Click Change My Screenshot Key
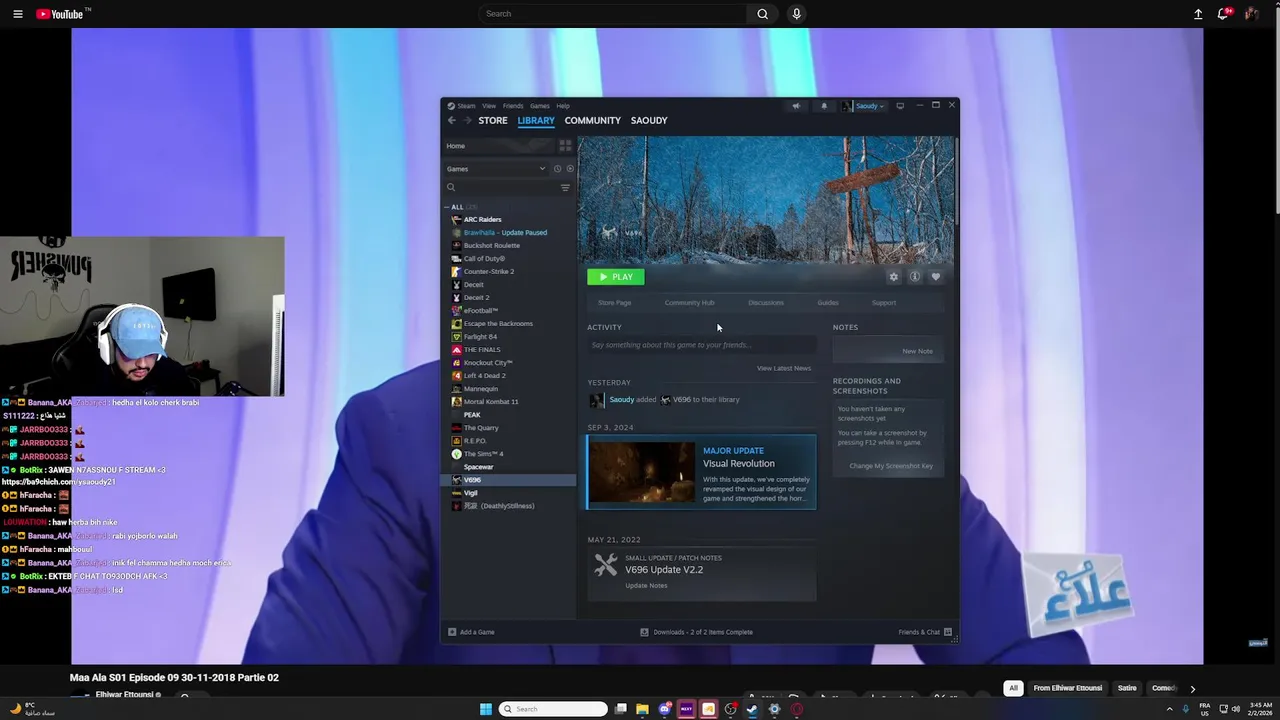 (891, 466)
